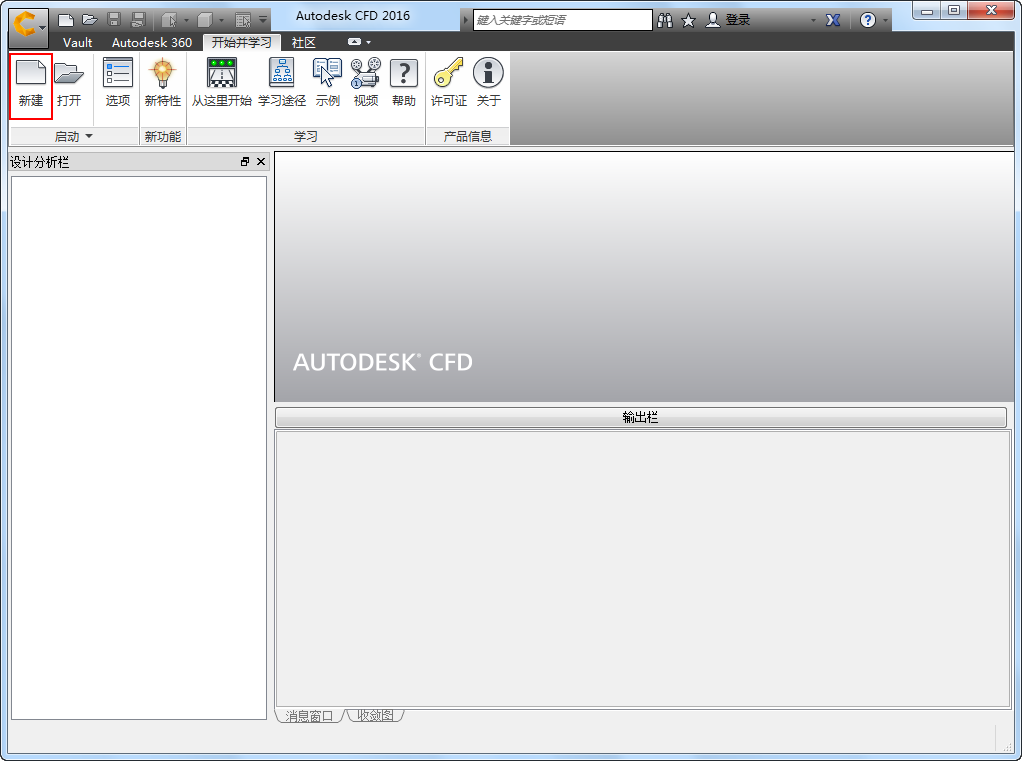Click the list selection icon in quick access
This screenshot has width=1022, height=761.
click(x=243, y=20)
